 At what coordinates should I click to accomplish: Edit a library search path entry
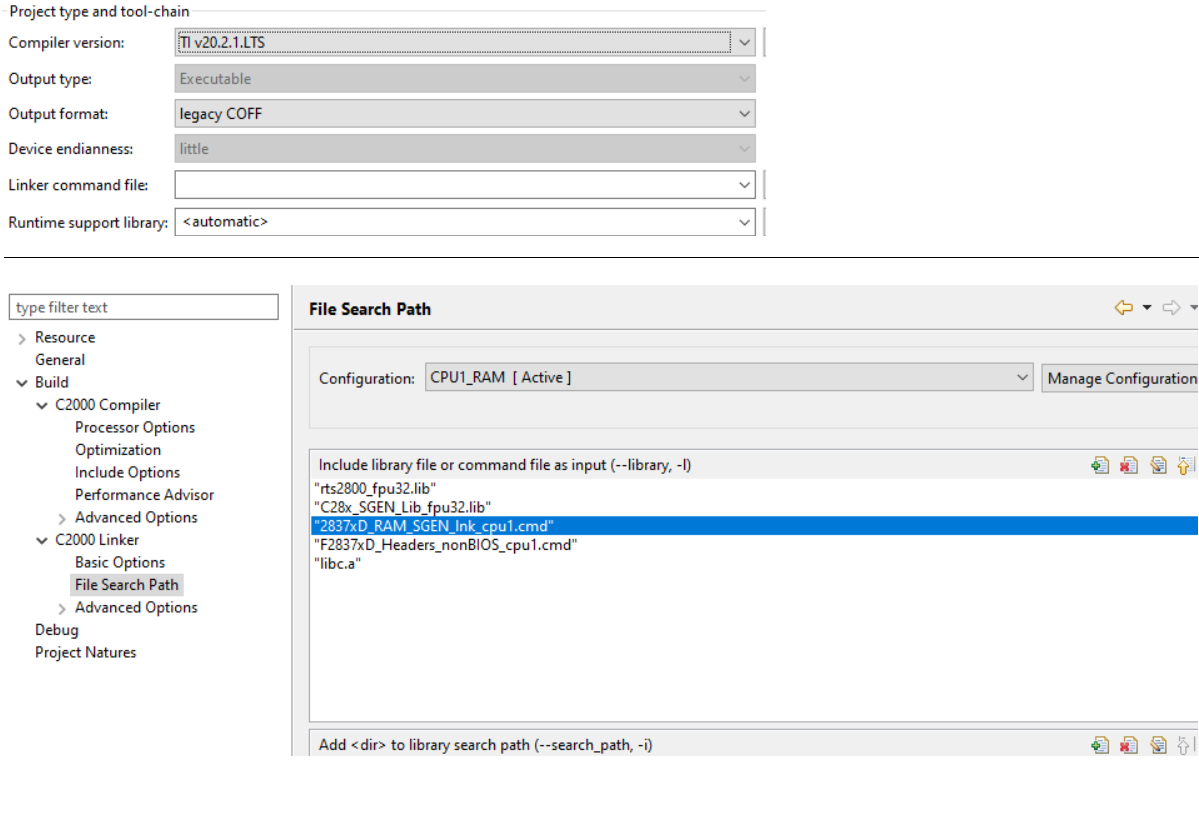[1158, 745]
